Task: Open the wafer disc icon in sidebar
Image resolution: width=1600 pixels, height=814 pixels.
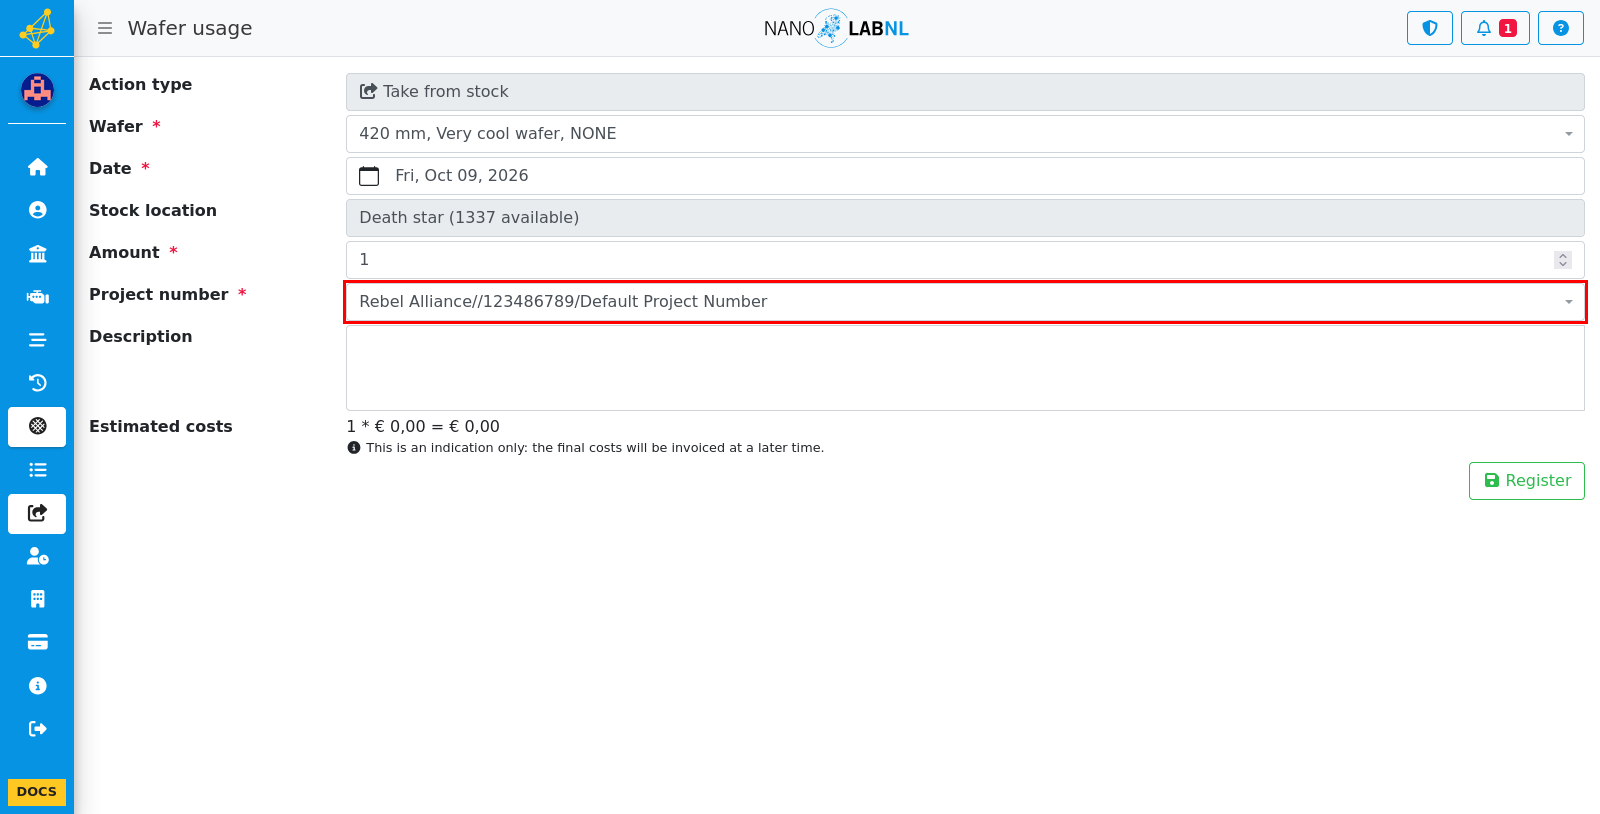Action: [x=37, y=426]
